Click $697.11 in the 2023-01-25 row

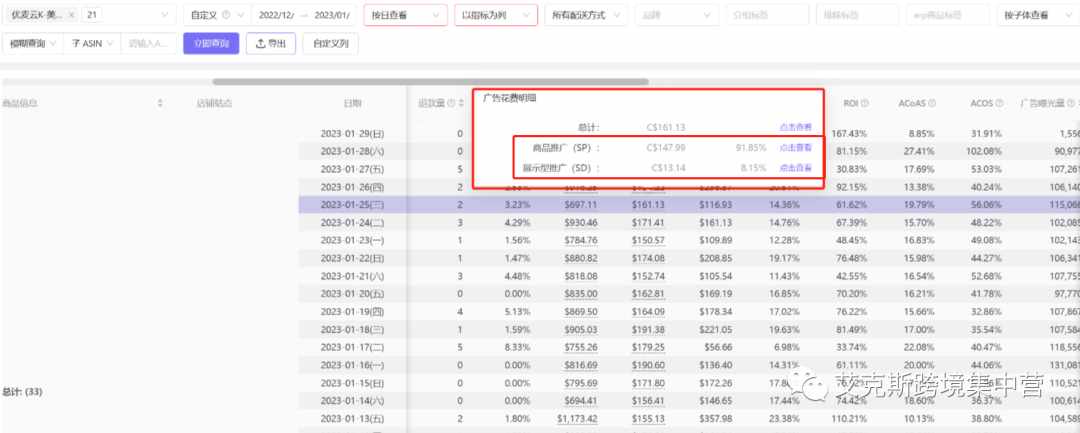pyautogui.click(x=580, y=204)
